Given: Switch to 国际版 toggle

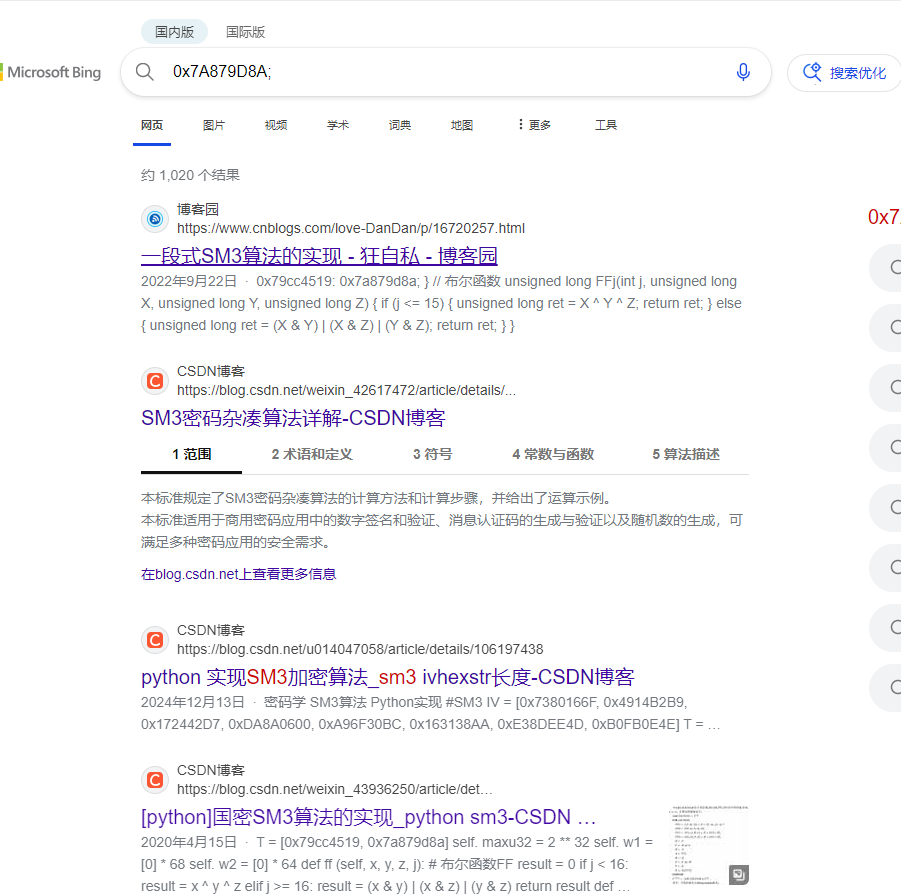Looking at the screenshot, I should point(245,32).
